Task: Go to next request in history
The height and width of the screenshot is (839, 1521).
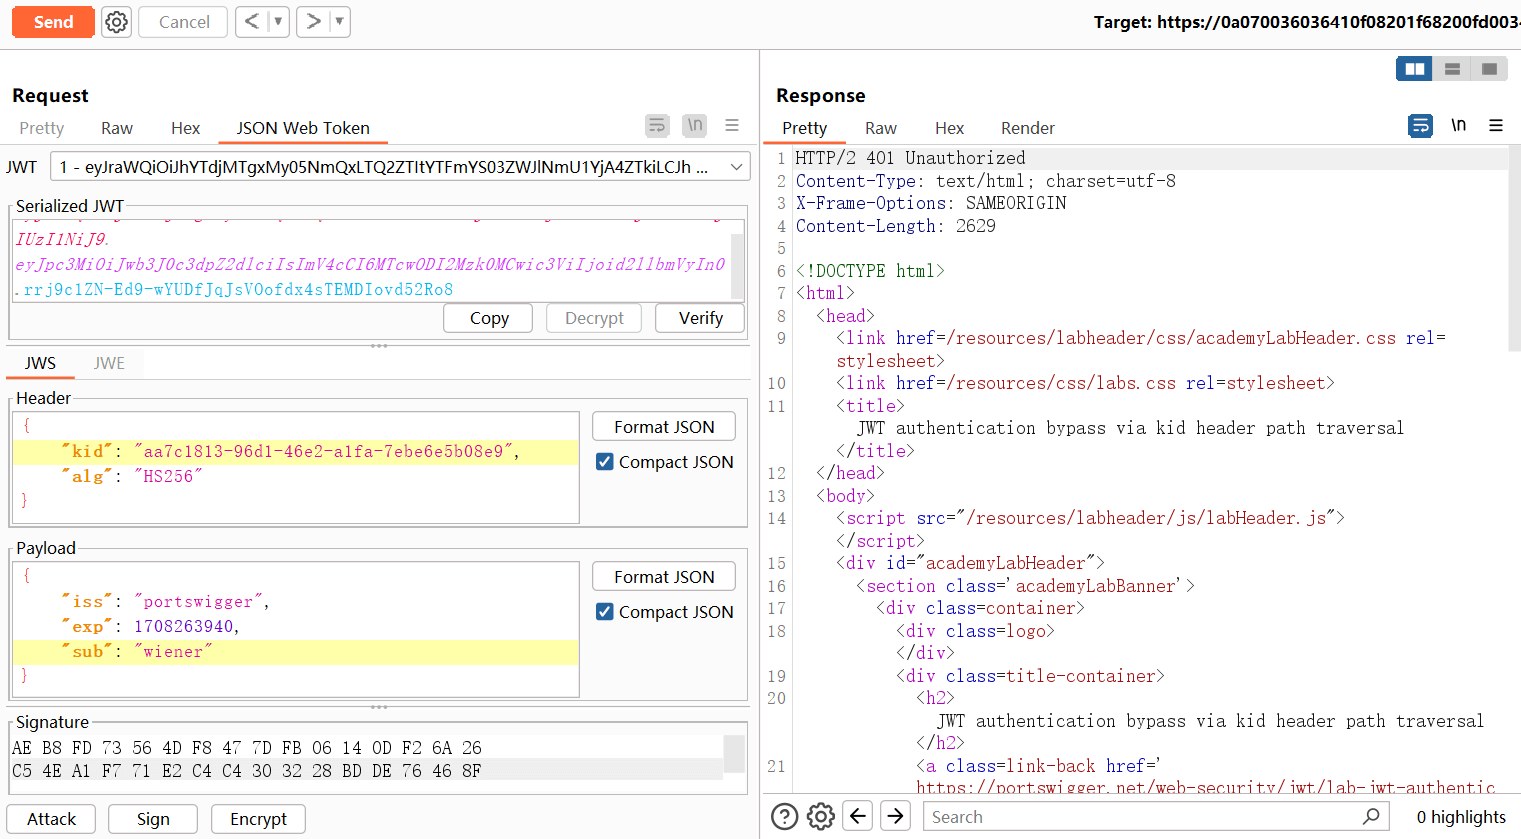Action: pos(313,22)
